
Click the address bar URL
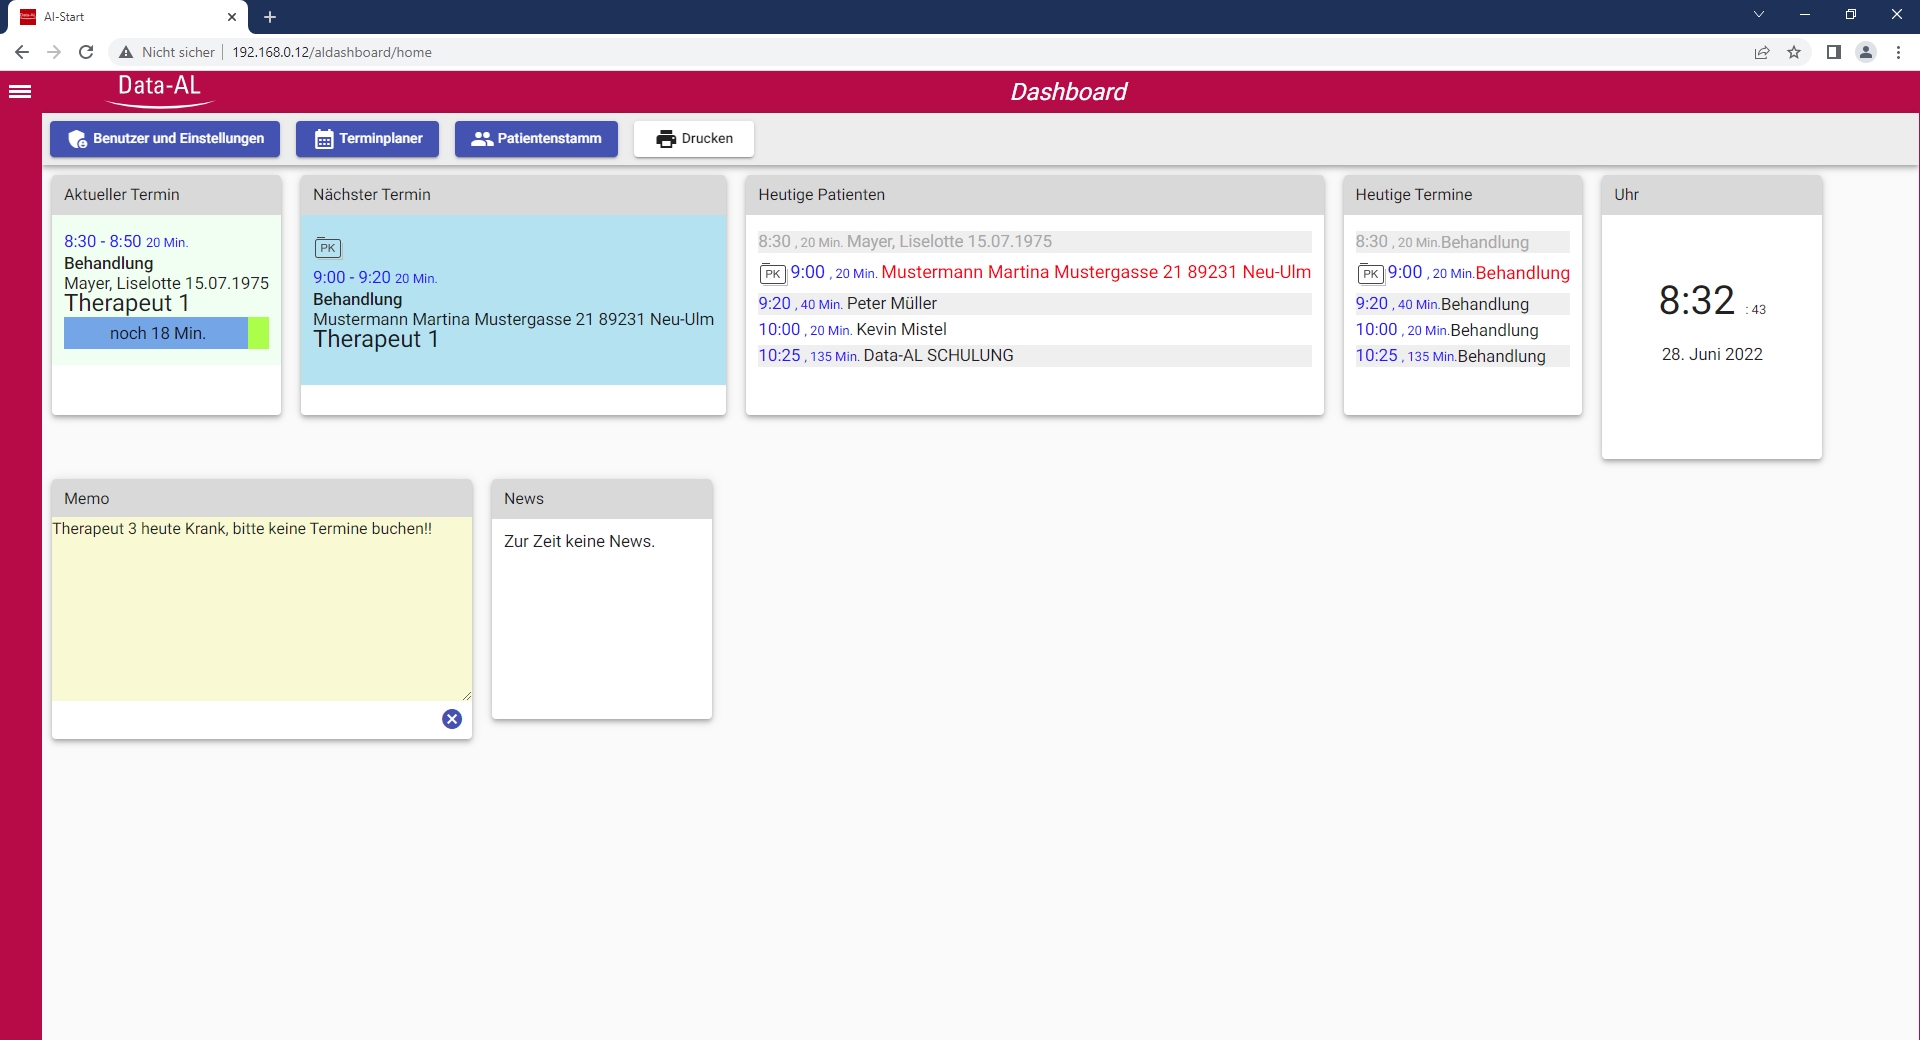tap(332, 52)
